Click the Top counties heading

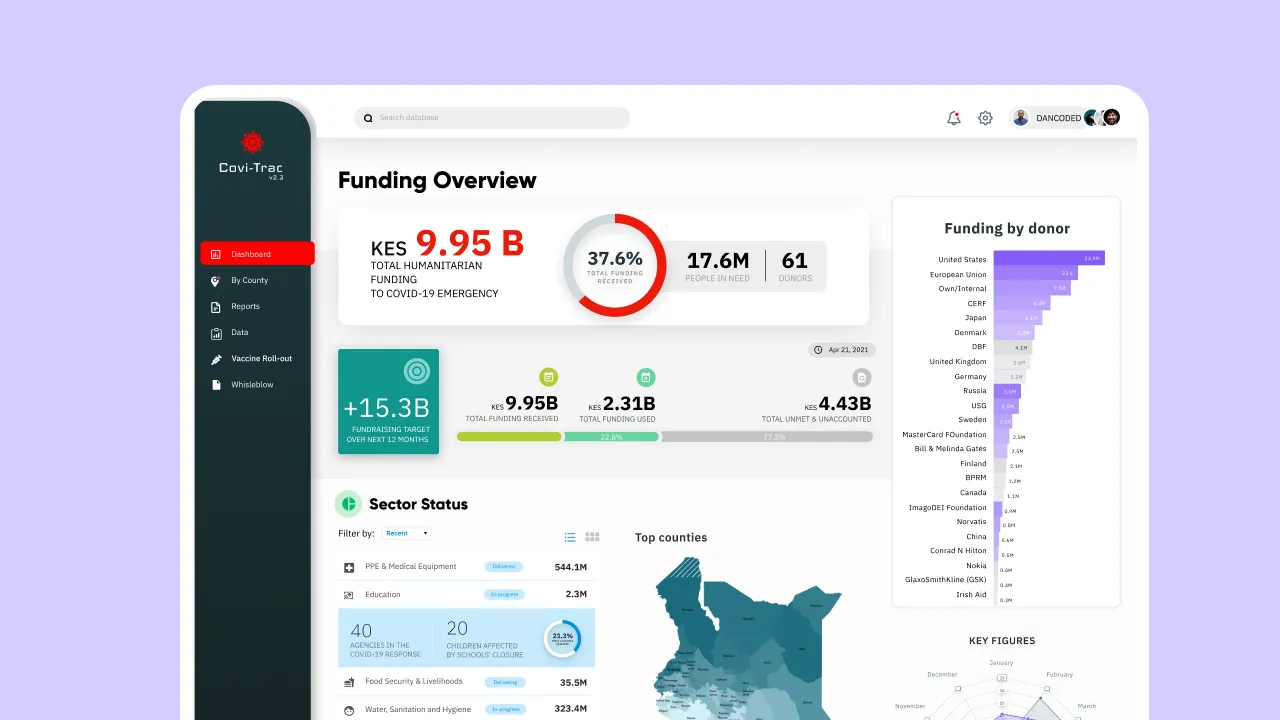(671, 538)
